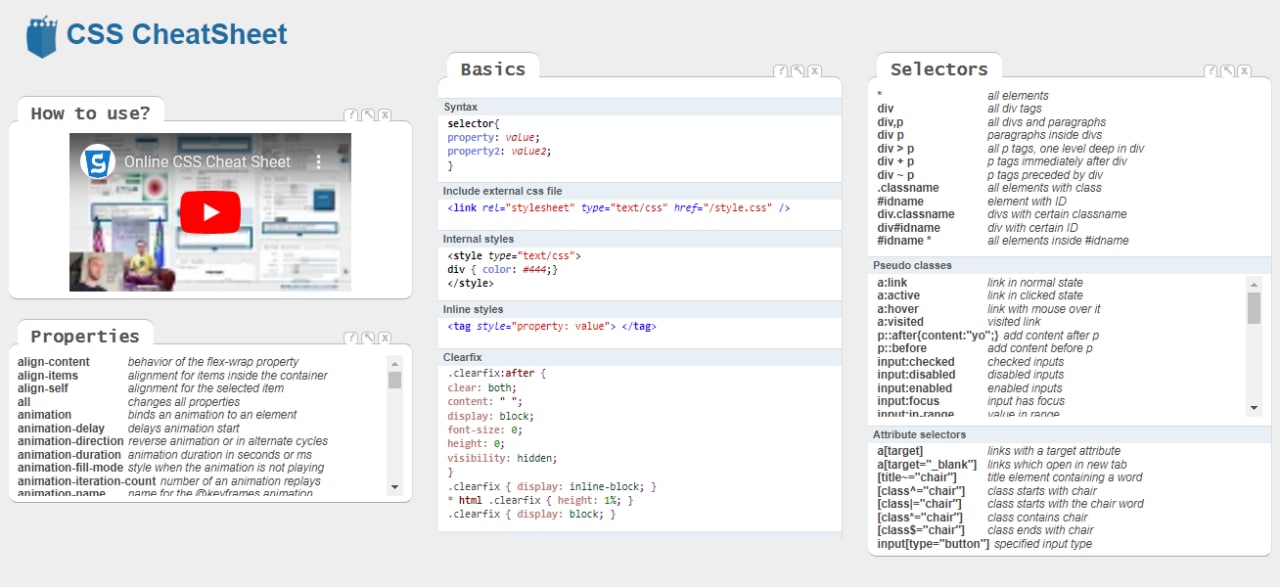Click the a:link pseudo class entry
The image size is (1280, 587).
[892, 283]
